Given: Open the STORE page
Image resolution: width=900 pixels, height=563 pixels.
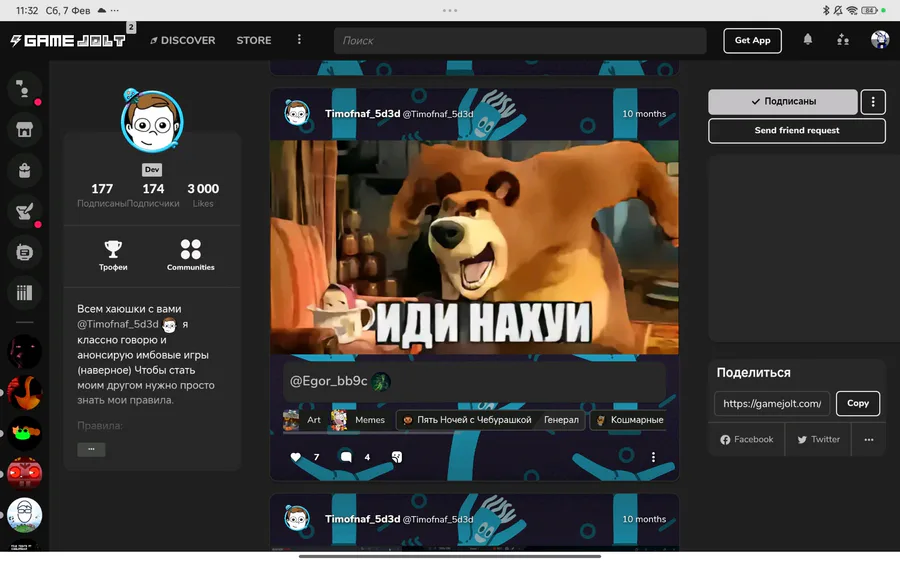Looking at the screenshot, I should coord(254,40).
